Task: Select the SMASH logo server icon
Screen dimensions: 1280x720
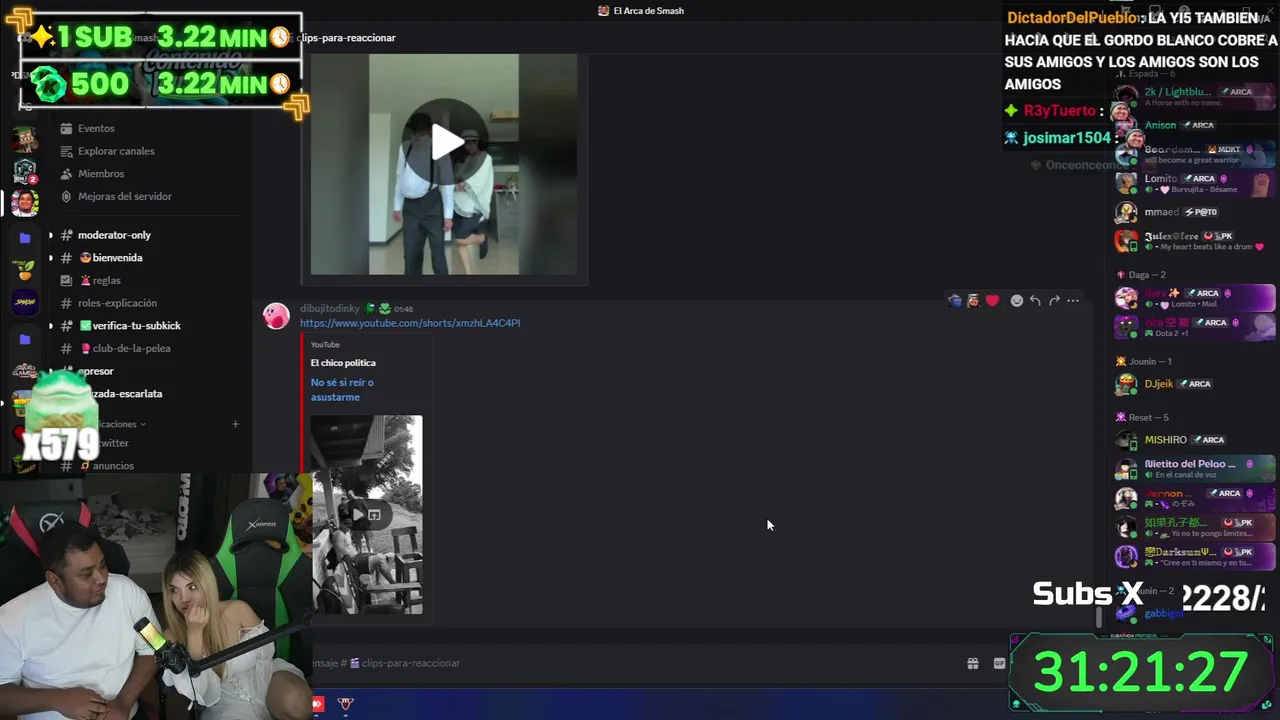Action: point(25,302)
